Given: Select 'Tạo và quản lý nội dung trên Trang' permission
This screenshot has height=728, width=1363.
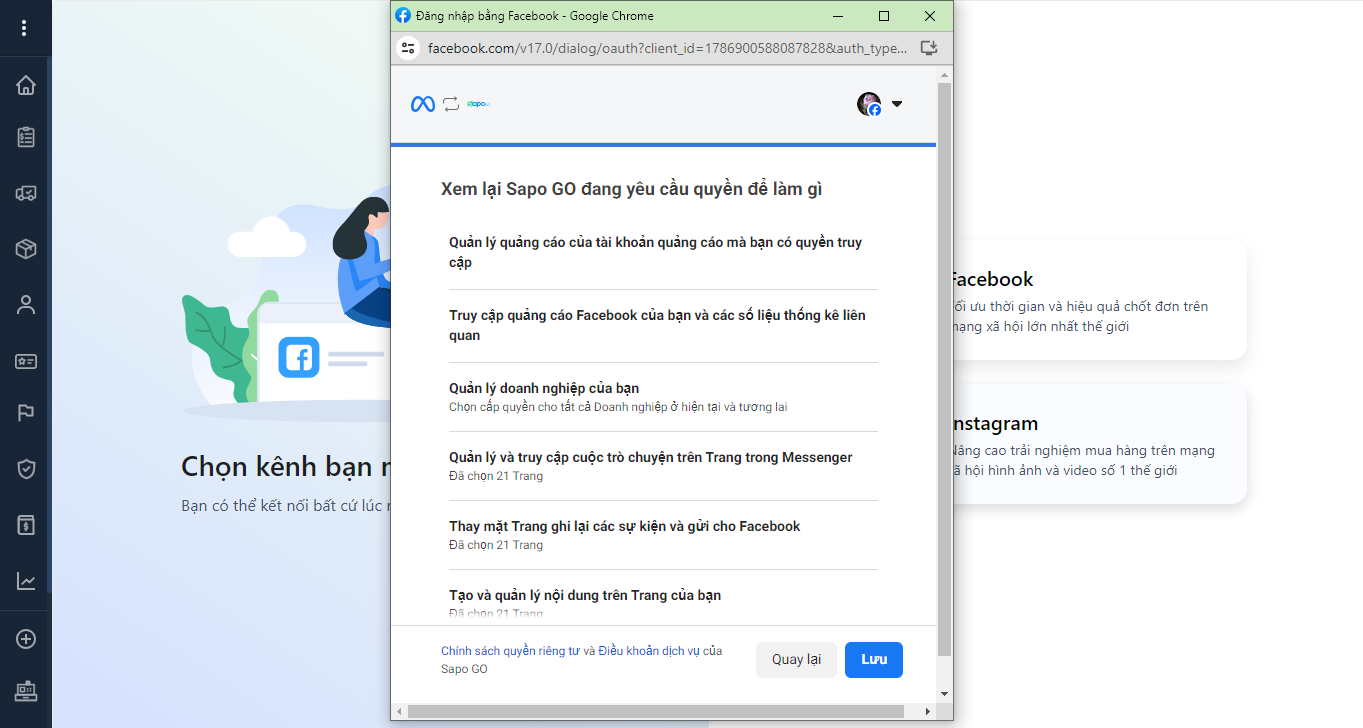Looking at the screenshot, I should [x=585, y=595].
